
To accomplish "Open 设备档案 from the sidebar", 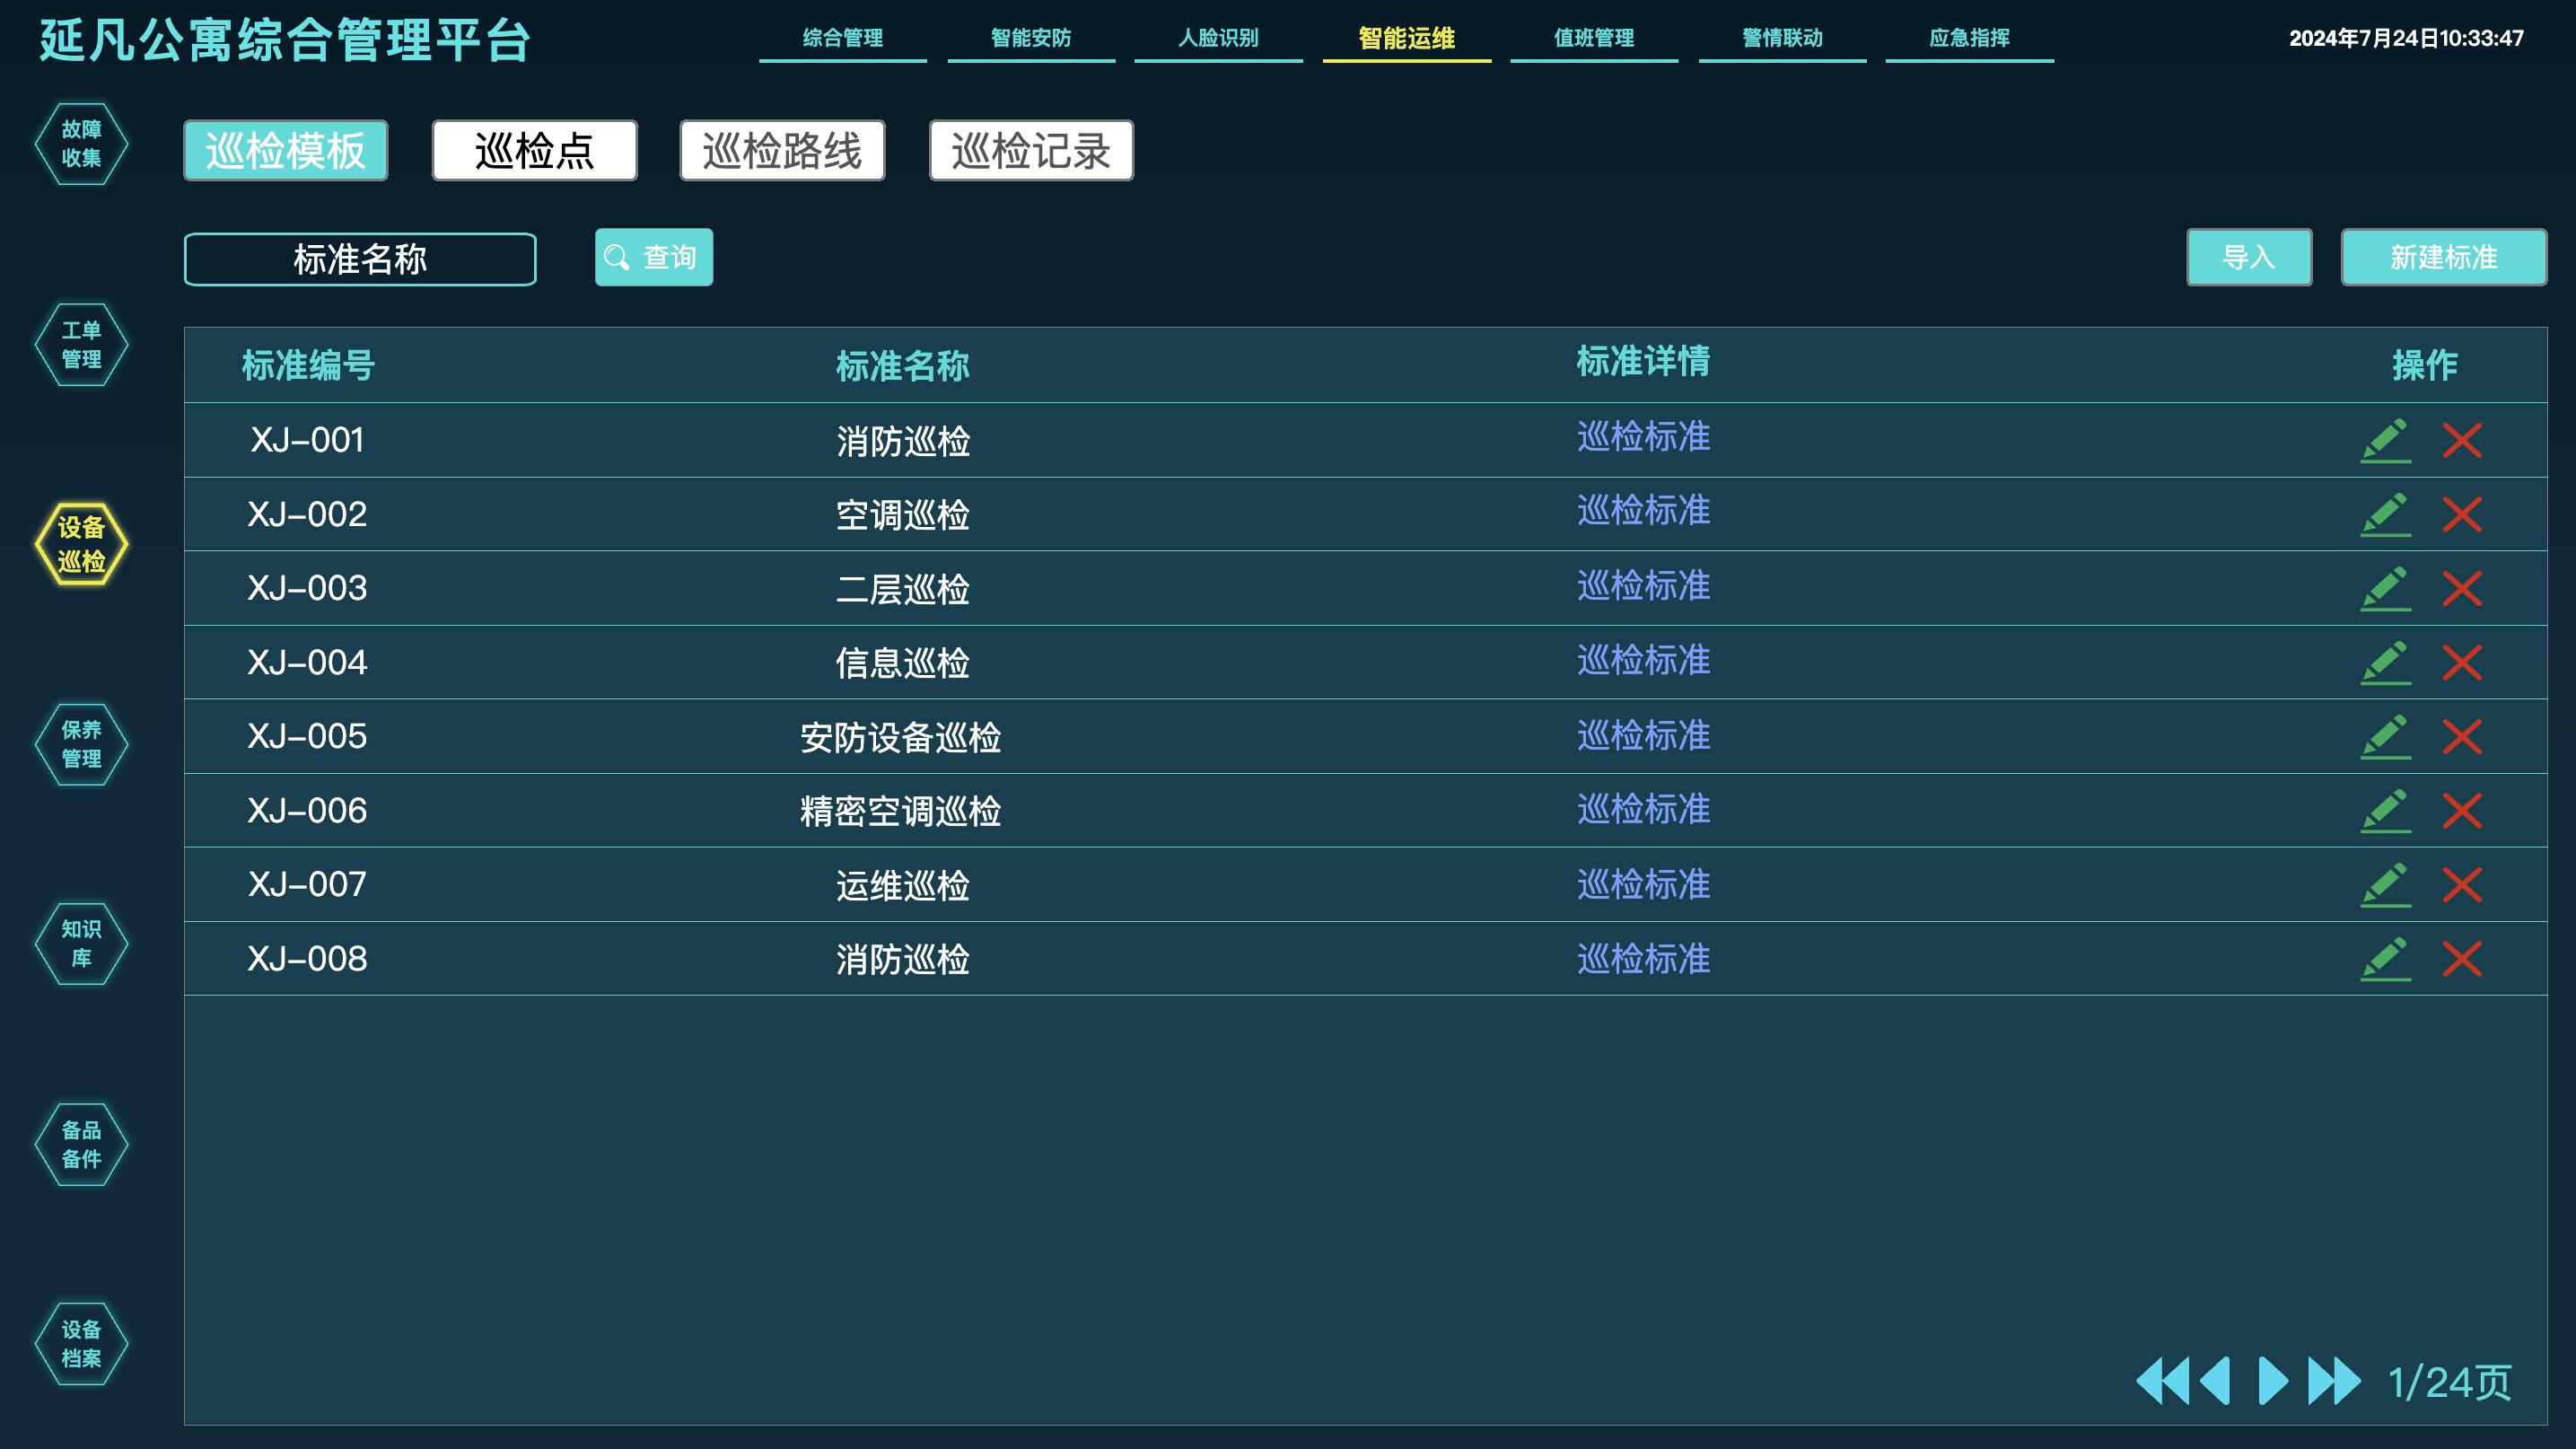I will (x=81, y=1344).
